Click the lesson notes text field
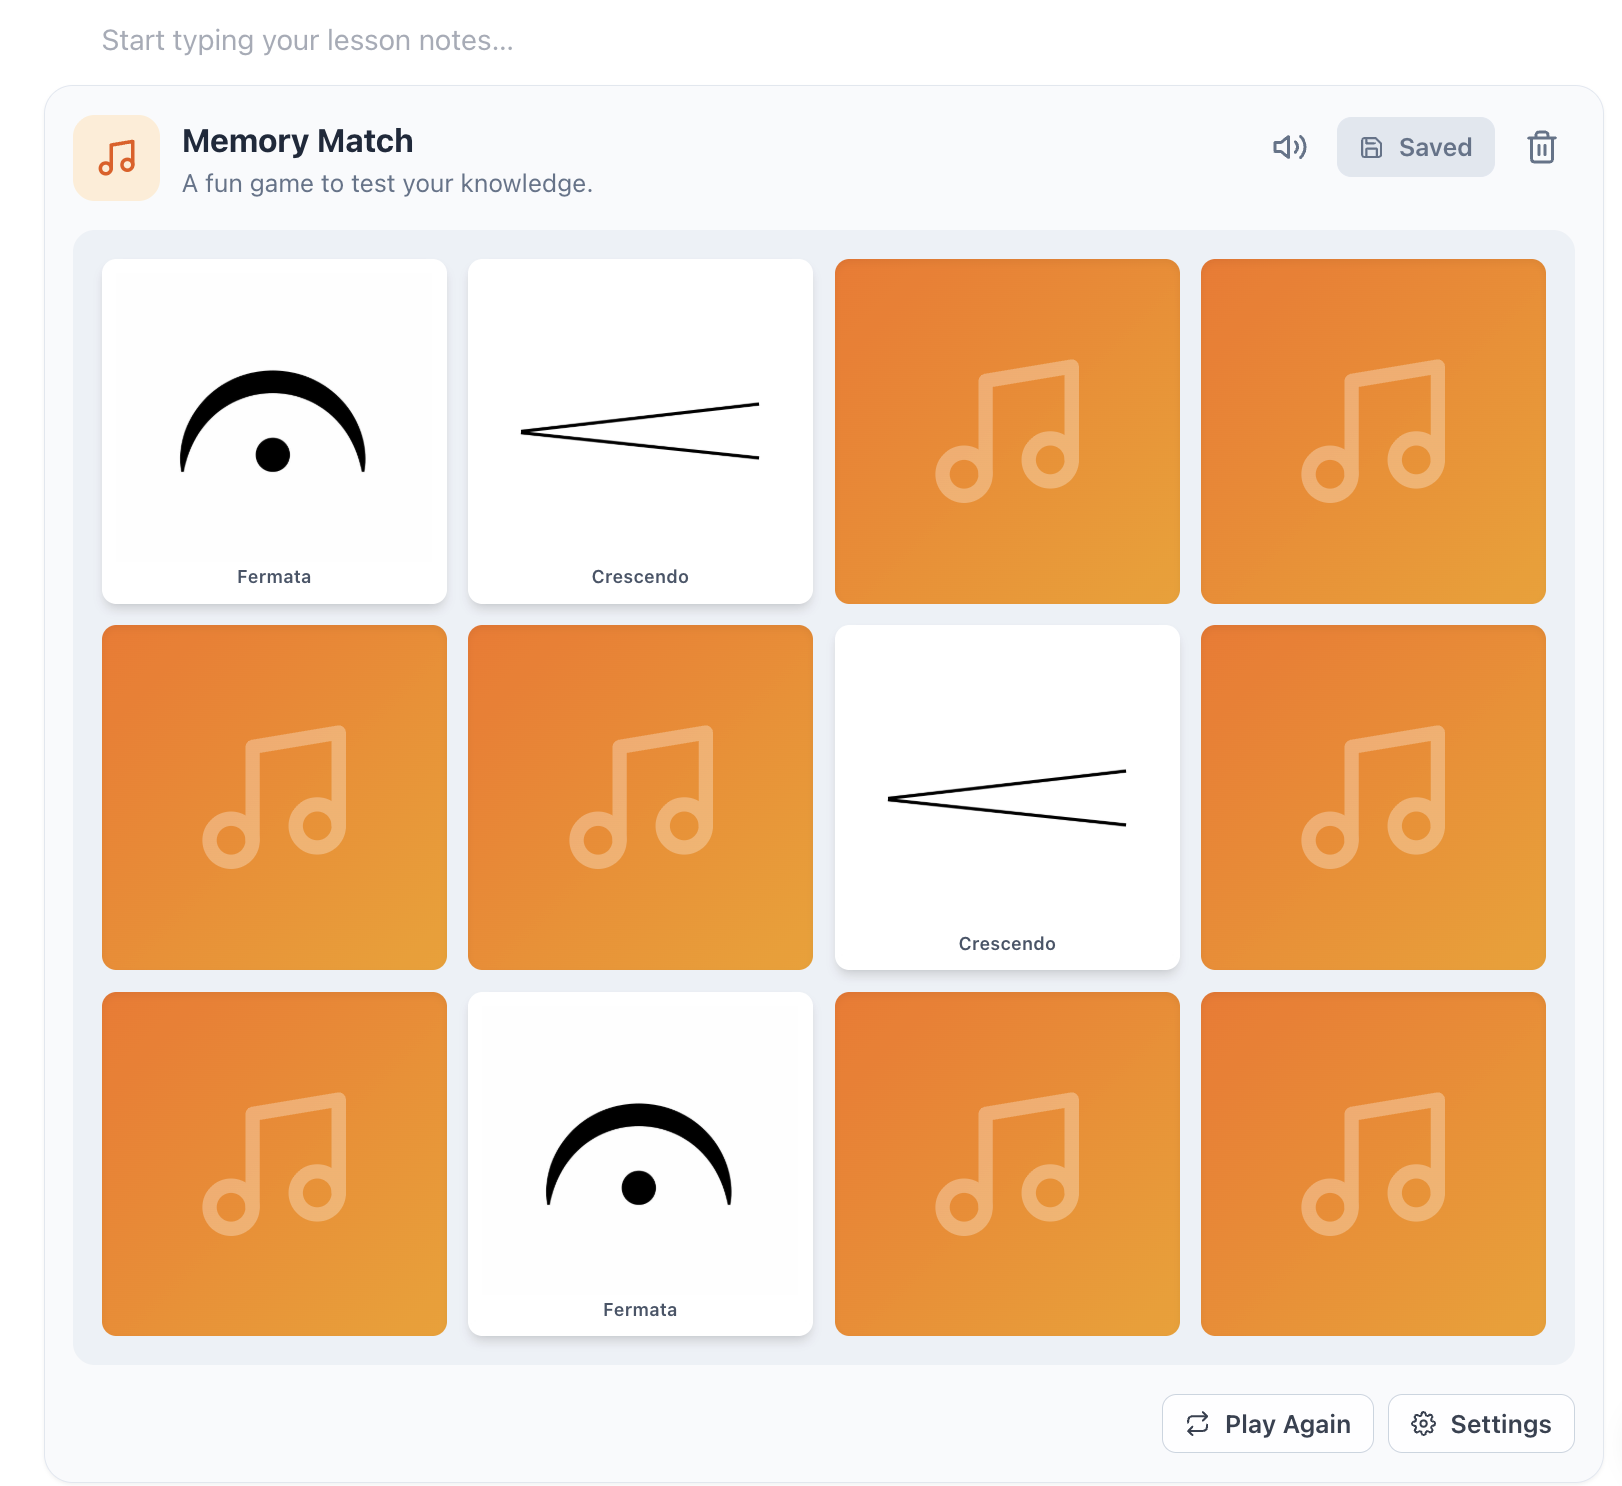The height and width of the screenshot is (1486, 1622). pos(307,40)
